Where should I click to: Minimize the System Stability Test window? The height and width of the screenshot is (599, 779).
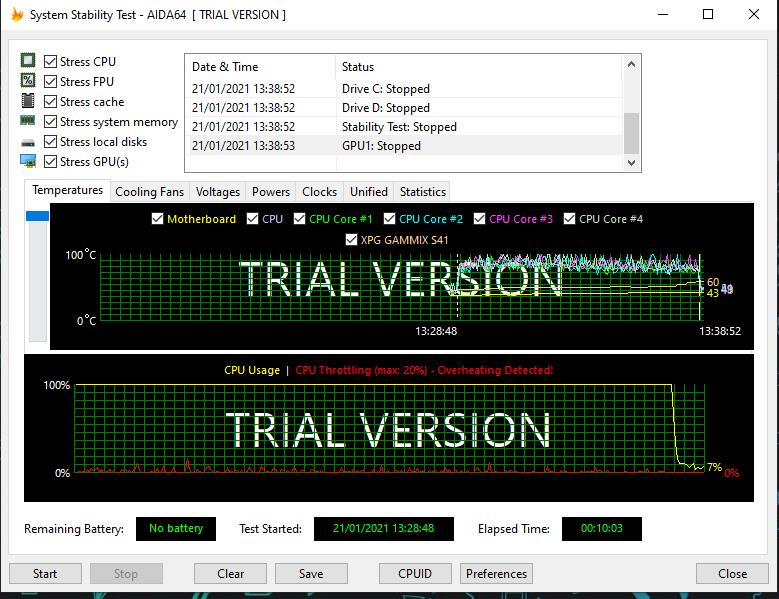663,14
